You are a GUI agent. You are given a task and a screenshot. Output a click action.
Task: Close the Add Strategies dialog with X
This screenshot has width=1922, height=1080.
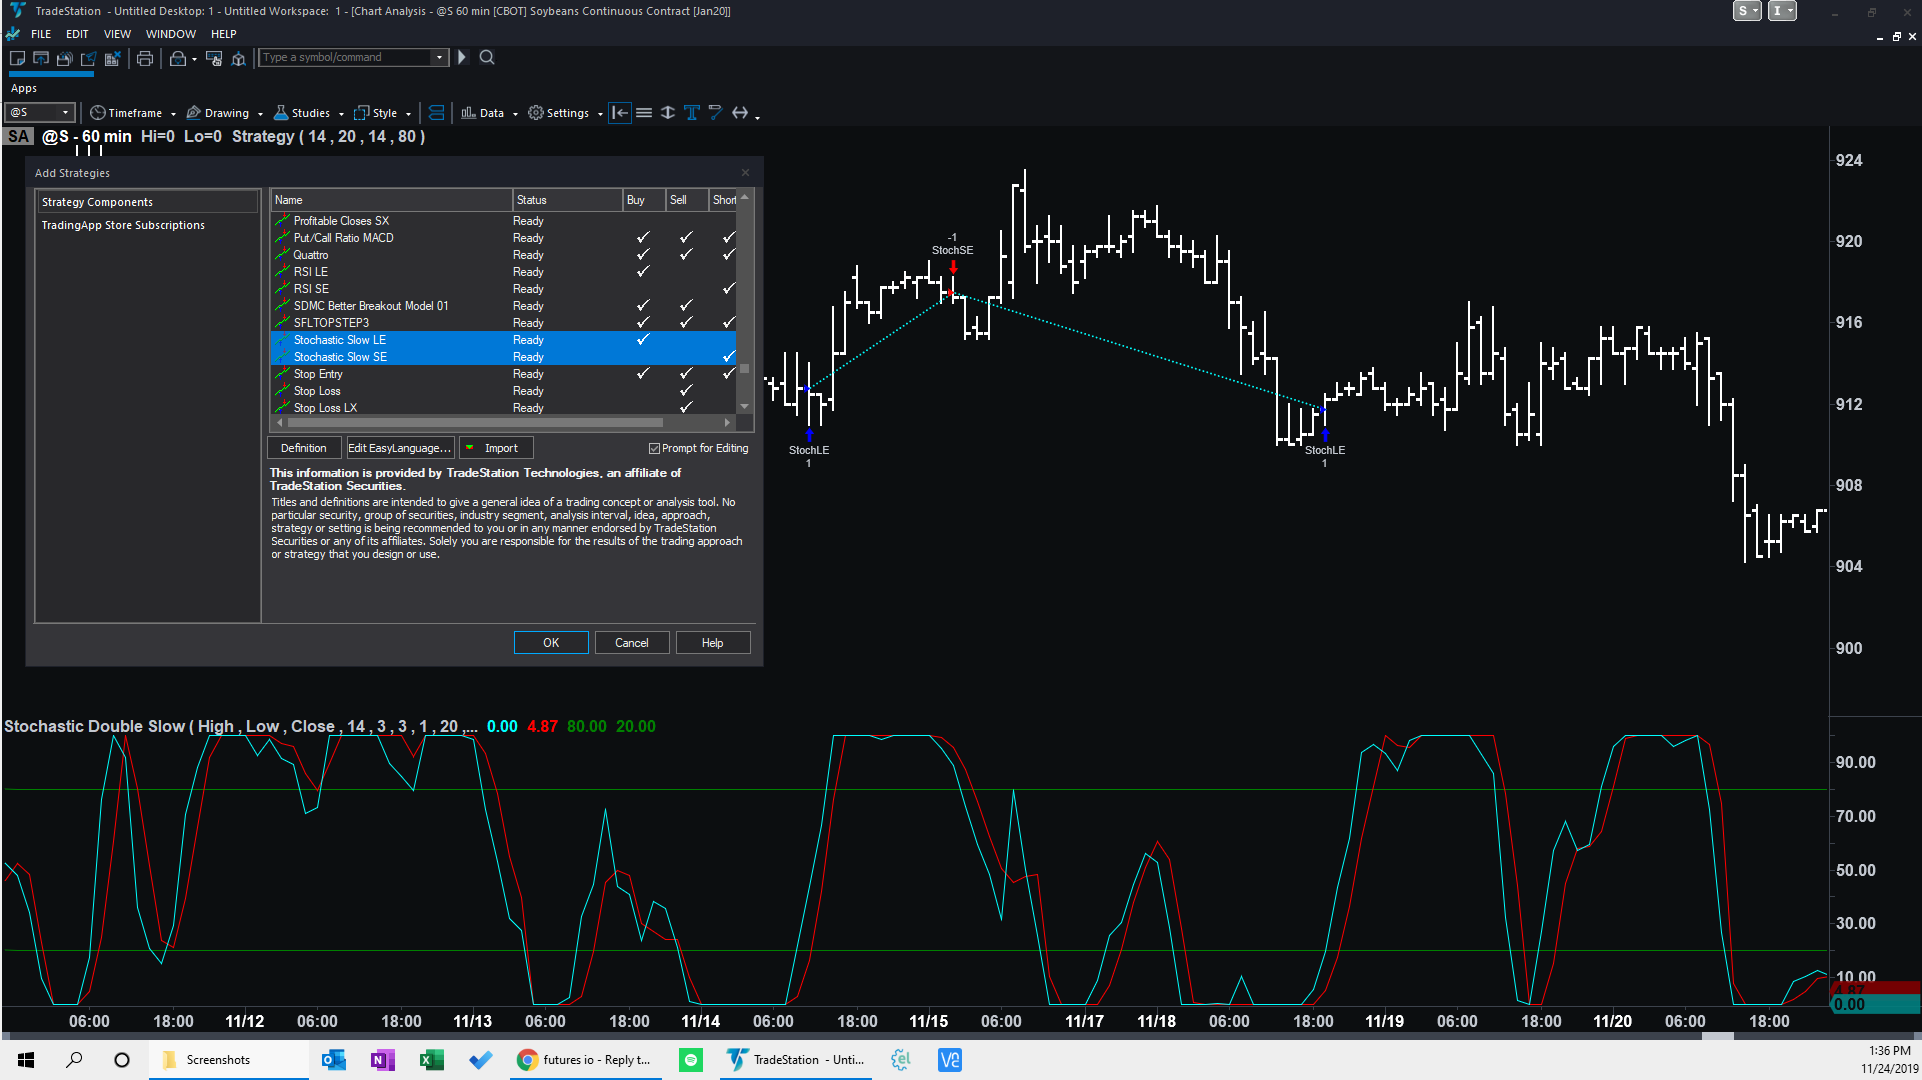(745, 173)
